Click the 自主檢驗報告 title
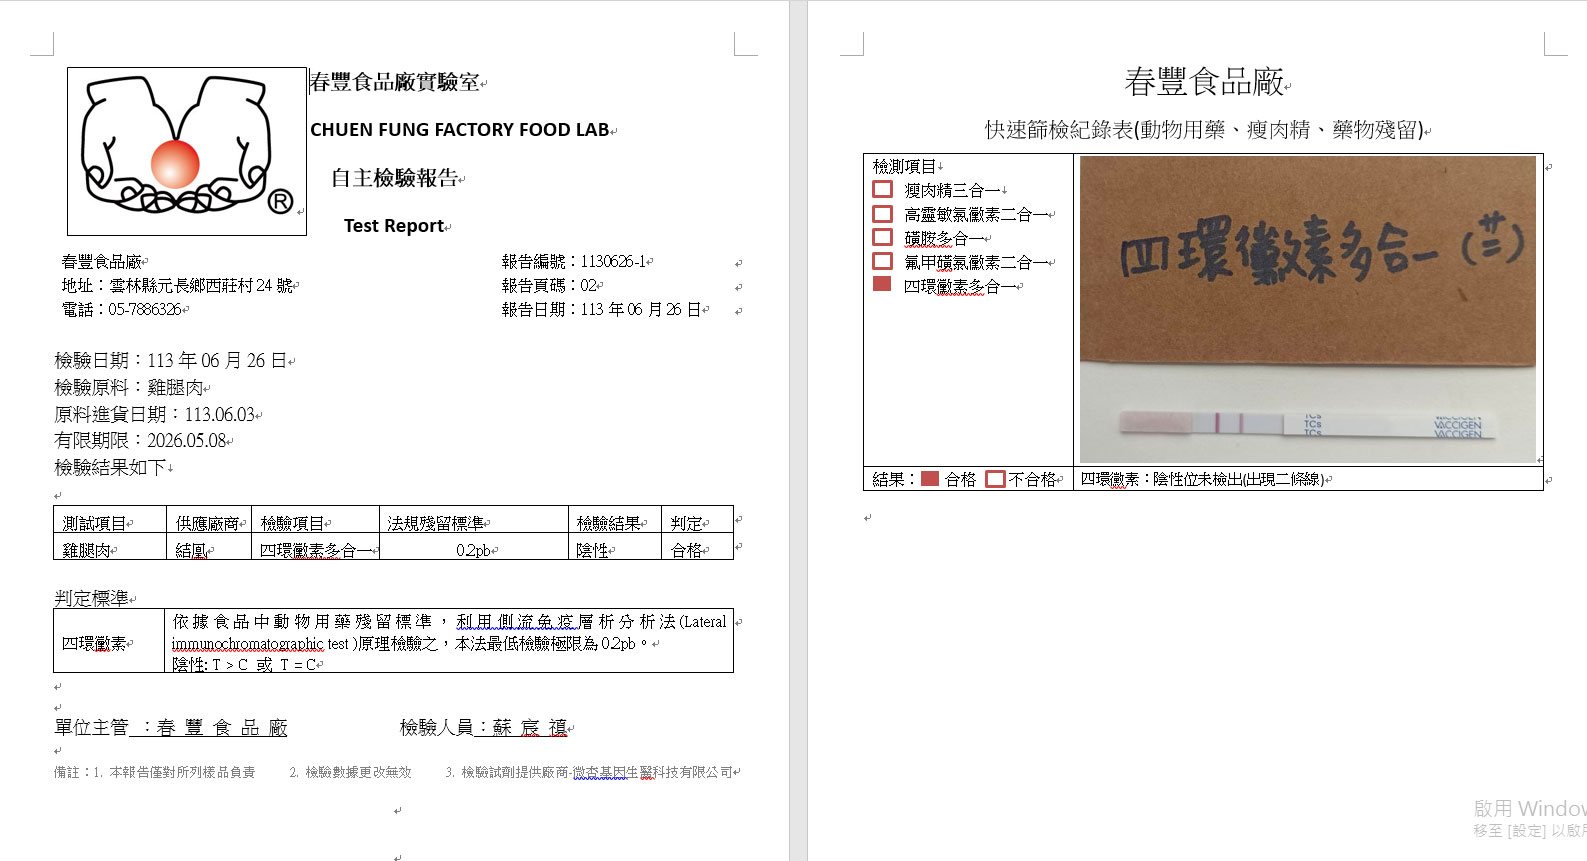1587x861 pixels. [x=395, y=178]
